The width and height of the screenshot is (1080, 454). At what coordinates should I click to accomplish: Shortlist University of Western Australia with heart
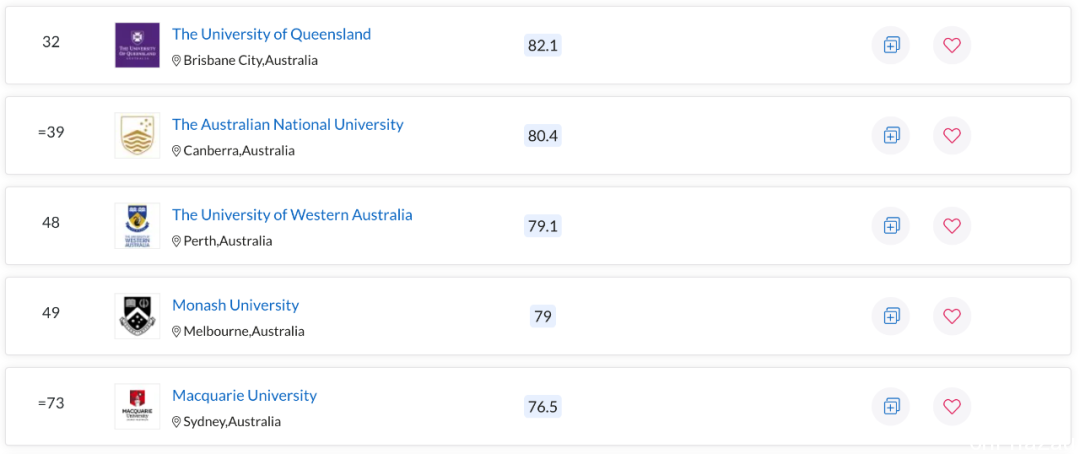pyautogui.click(x=952, y=226)
